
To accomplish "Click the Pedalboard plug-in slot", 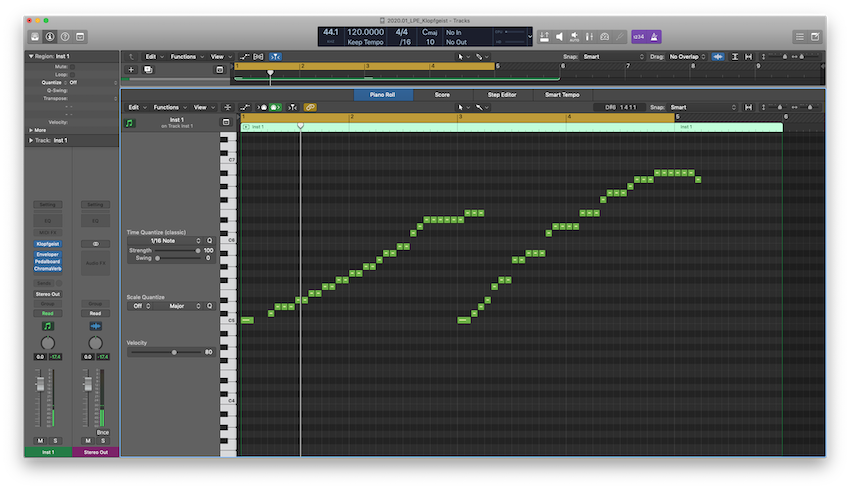I will pyautogui.click(x=48, y=261).
